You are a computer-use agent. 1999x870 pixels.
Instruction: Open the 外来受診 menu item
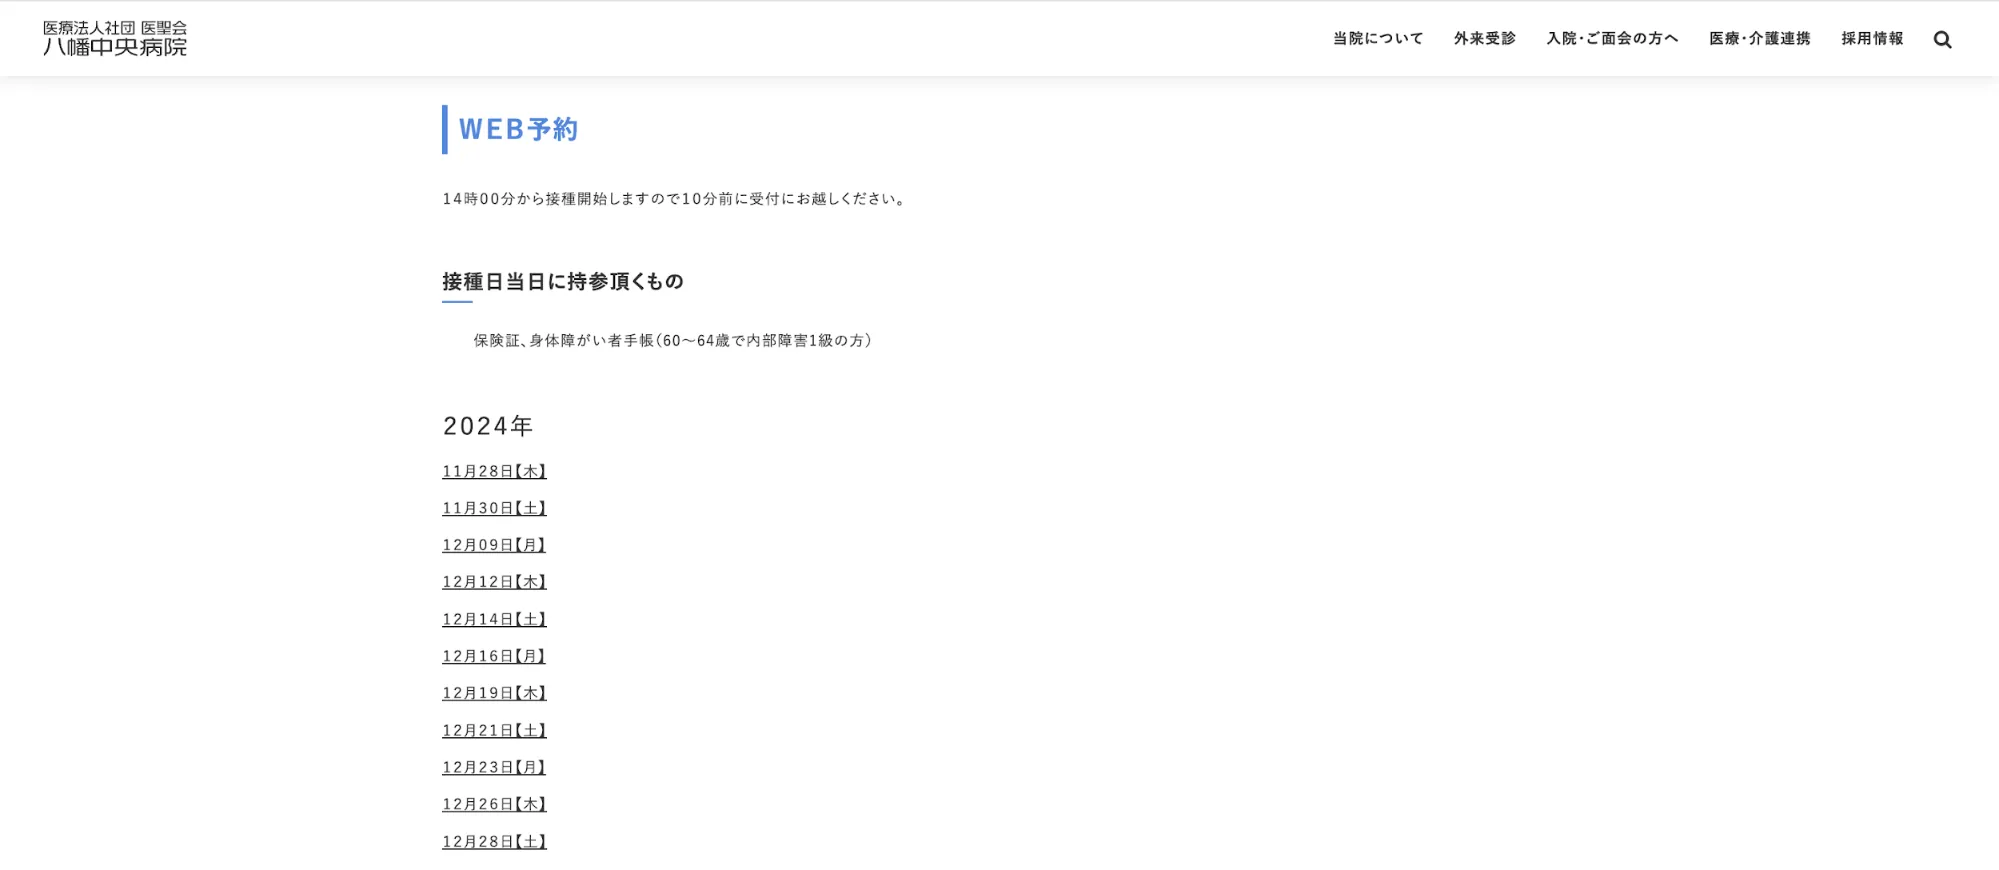click(x=1484, y=39)
